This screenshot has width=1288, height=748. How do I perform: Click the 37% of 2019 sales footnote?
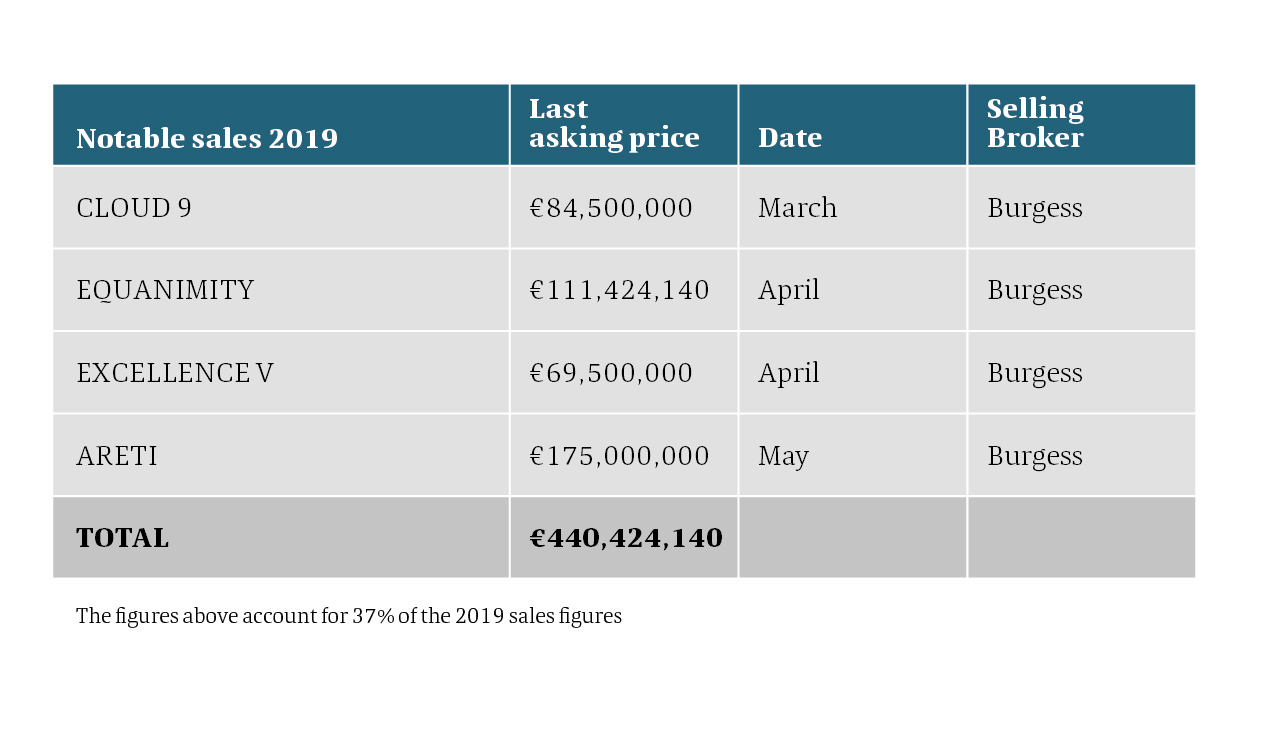pyautogui.click(x=349, y=616)
